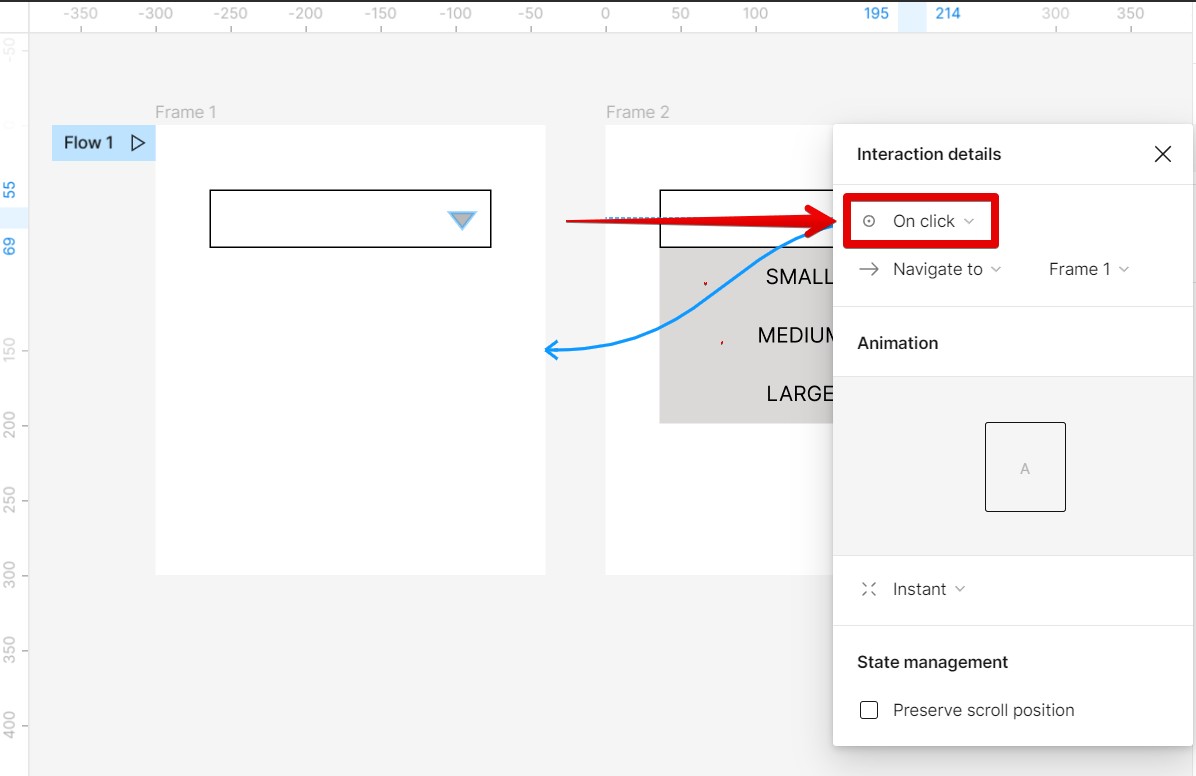
Task: Click the Flow 1 label
Action: [88, 143]
